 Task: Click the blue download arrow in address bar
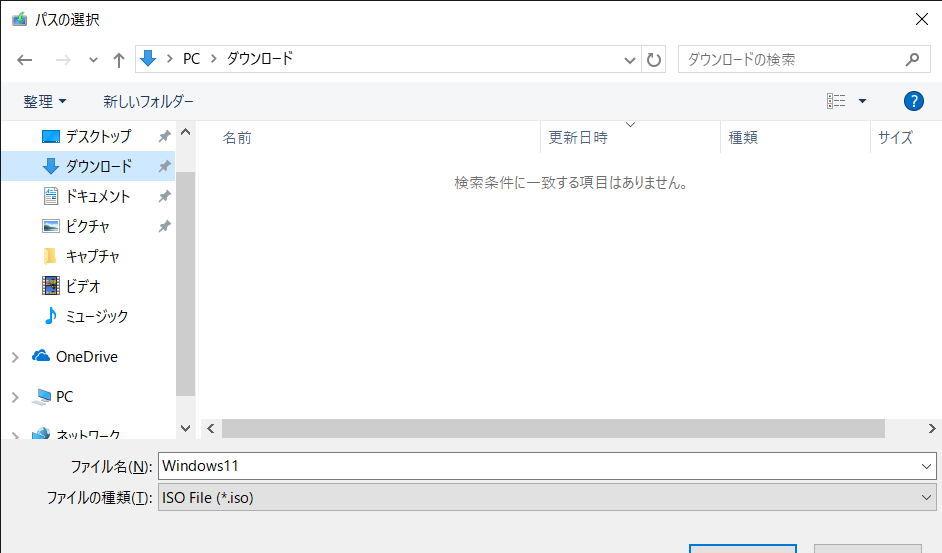(x=148, y=58)
